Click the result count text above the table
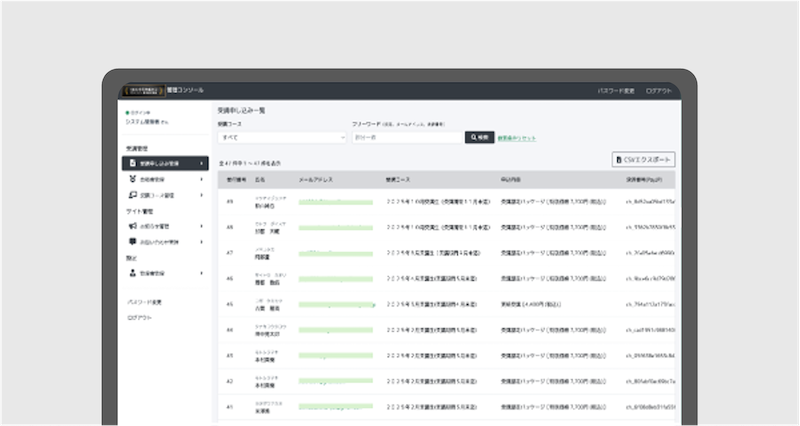The width and height of the screenshot is (800, 426). [249, 163]
